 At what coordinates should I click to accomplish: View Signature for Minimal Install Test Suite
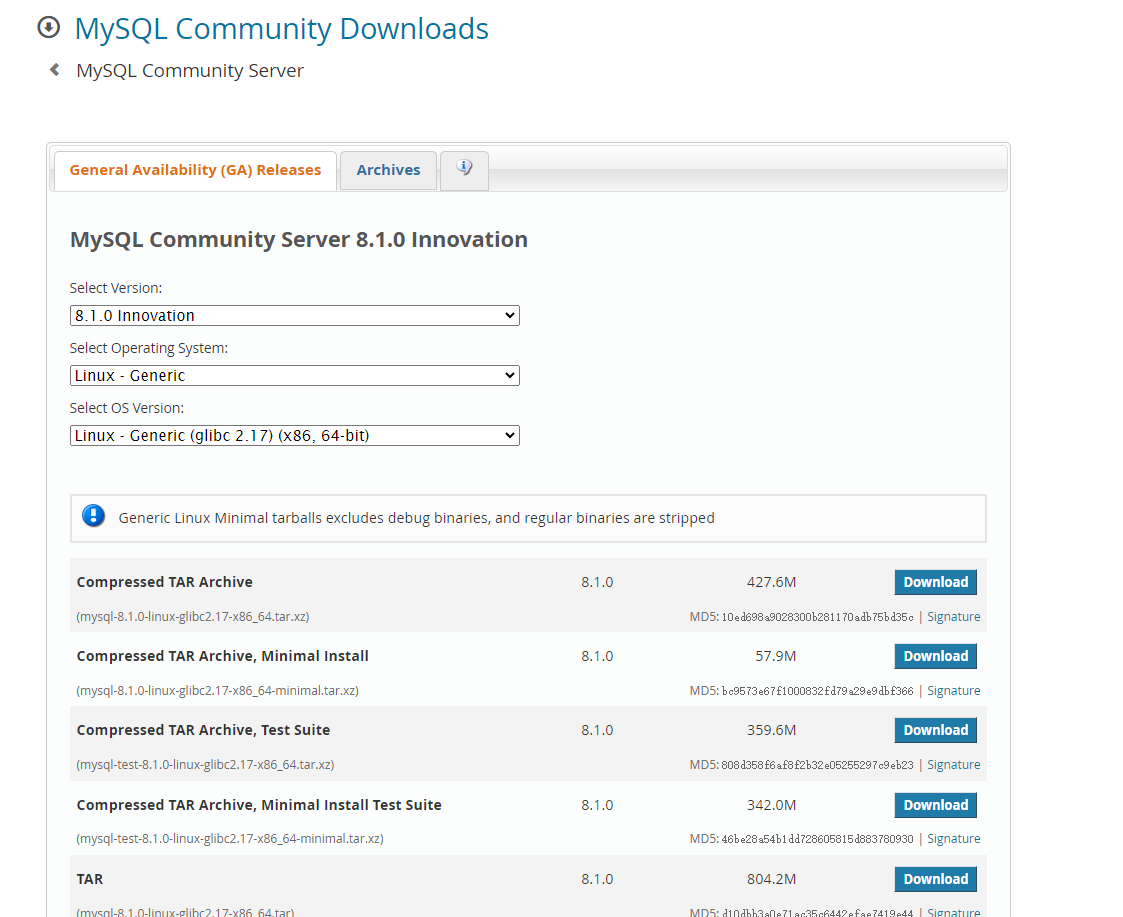[x=953, y=839]
